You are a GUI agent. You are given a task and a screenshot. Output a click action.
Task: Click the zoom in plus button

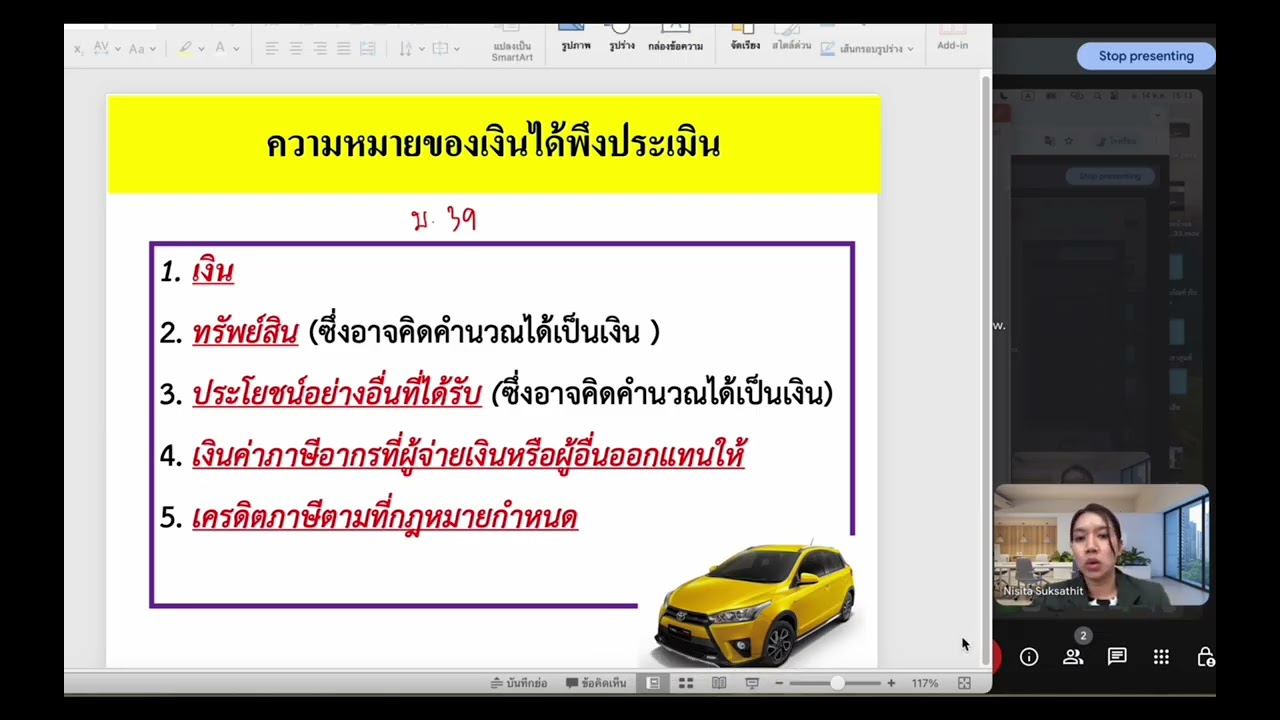pyautogui.click(x=891, y=683)
